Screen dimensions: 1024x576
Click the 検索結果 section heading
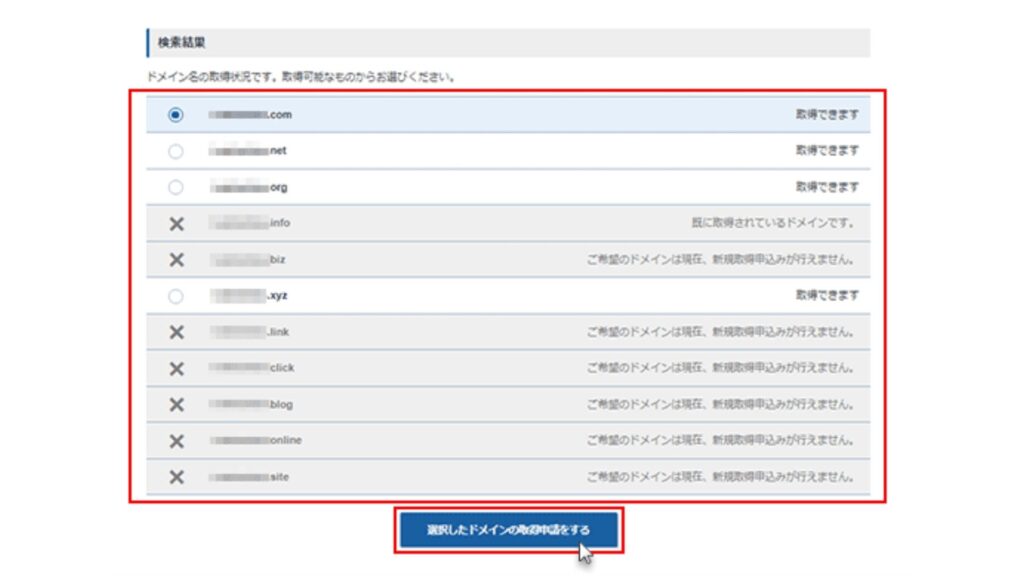[182, 42]
